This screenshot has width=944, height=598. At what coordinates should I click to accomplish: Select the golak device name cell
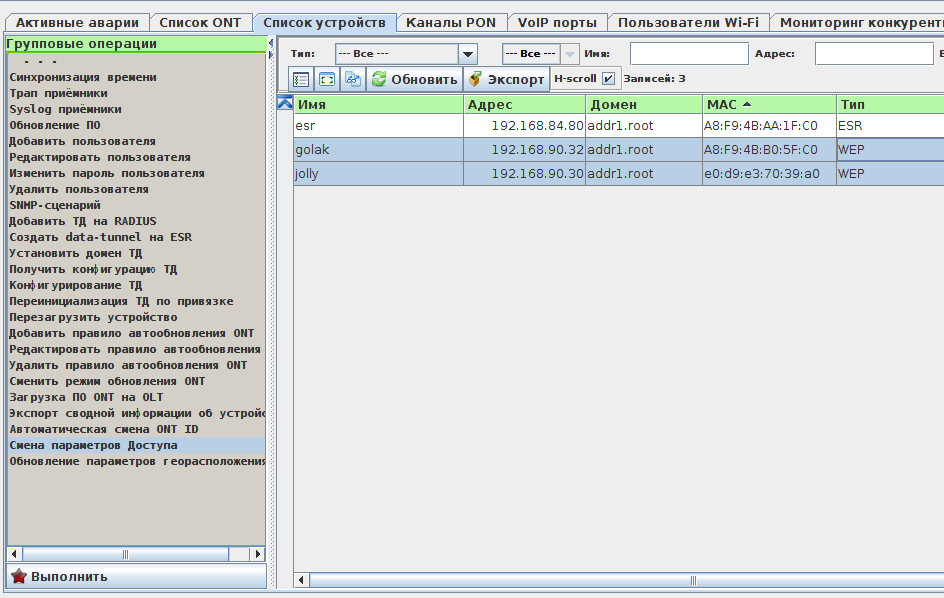(x=379, y=149)
